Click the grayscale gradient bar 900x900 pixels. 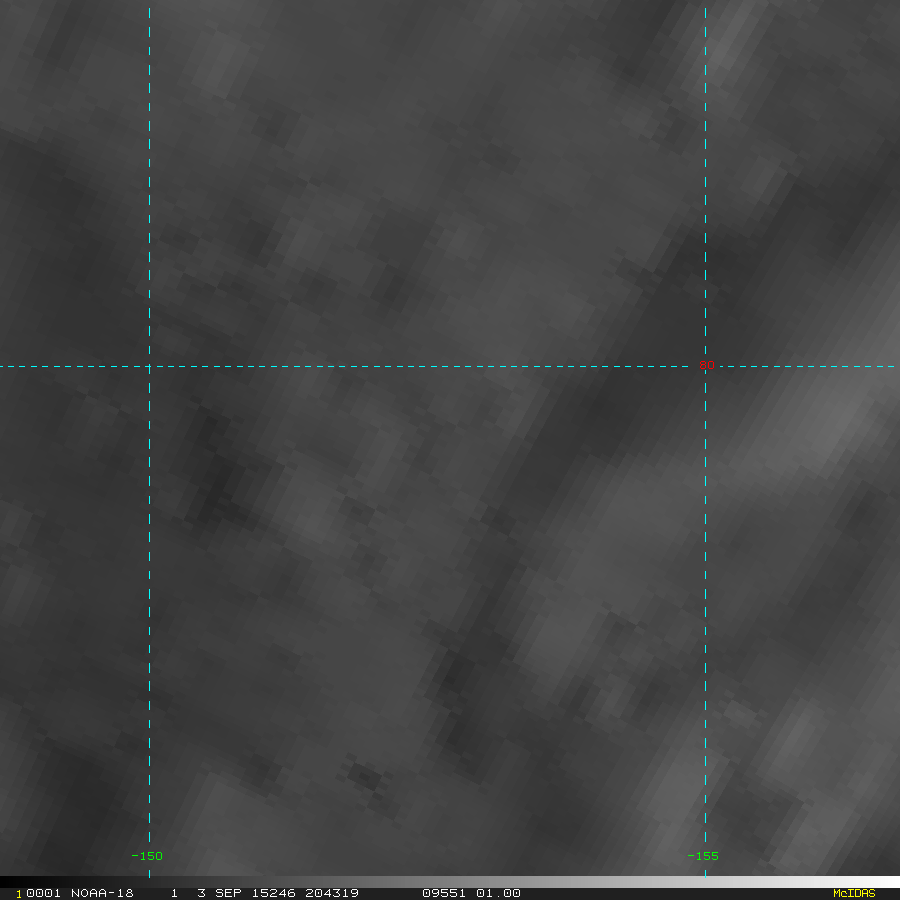click(x=450, y=882)
